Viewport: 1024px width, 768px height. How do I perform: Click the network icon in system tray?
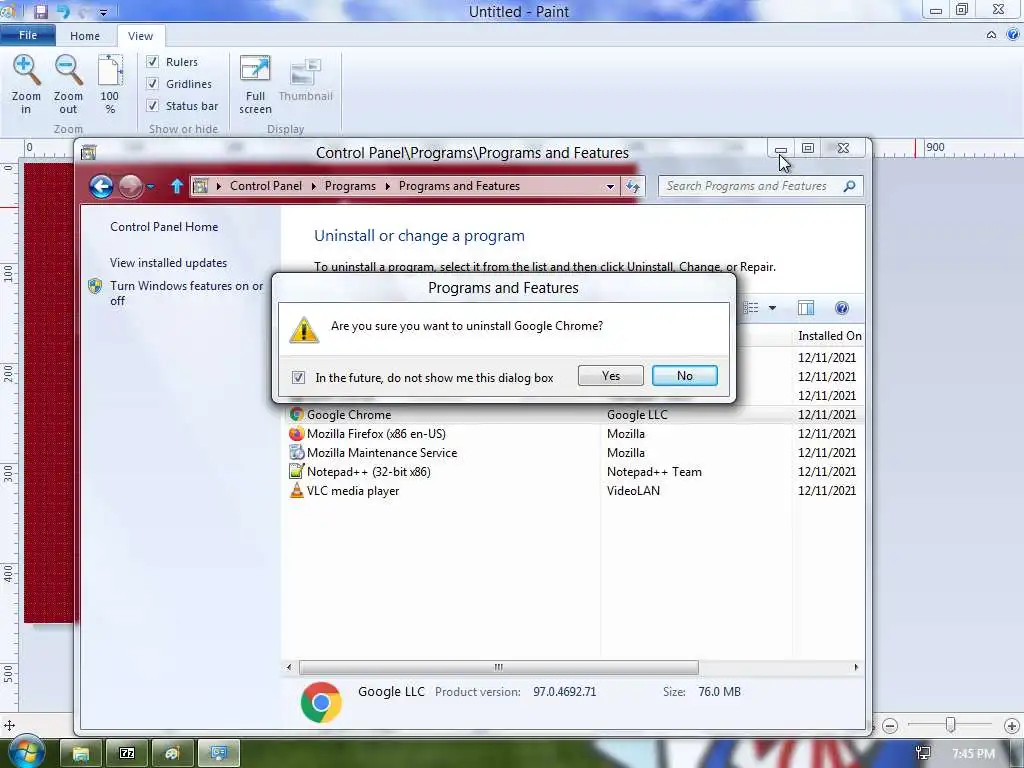pyautogui.click(x=923, y=754)
